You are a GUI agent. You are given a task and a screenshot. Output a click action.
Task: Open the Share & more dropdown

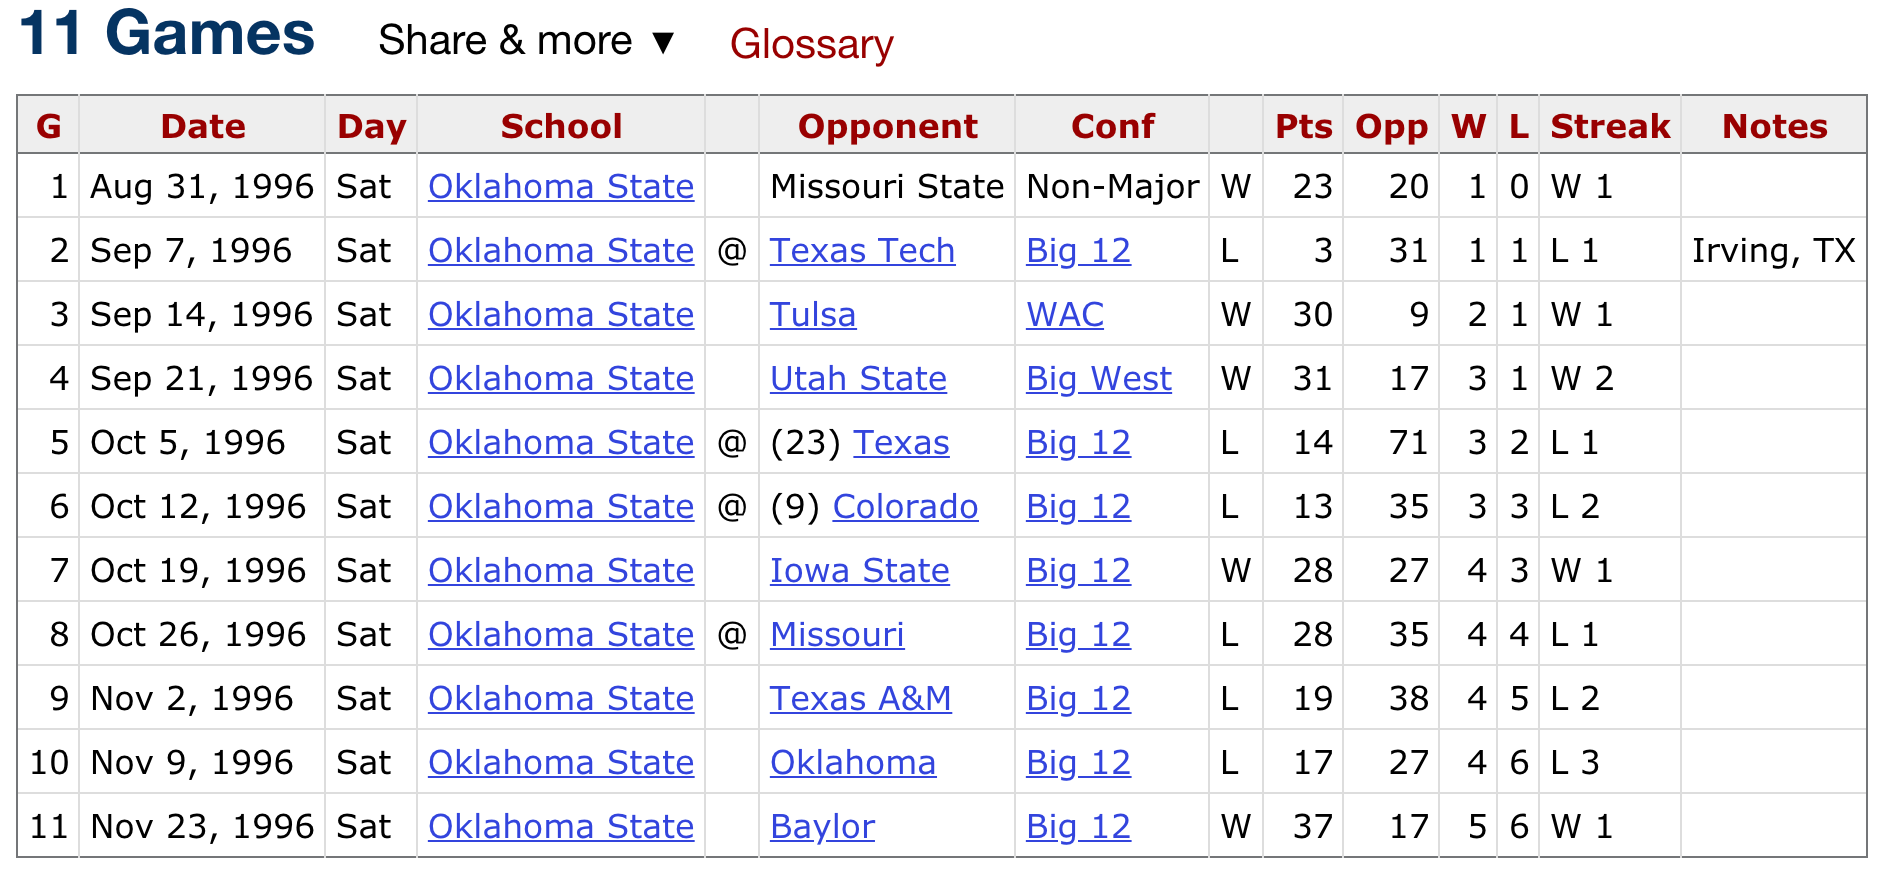coord(526,42)
